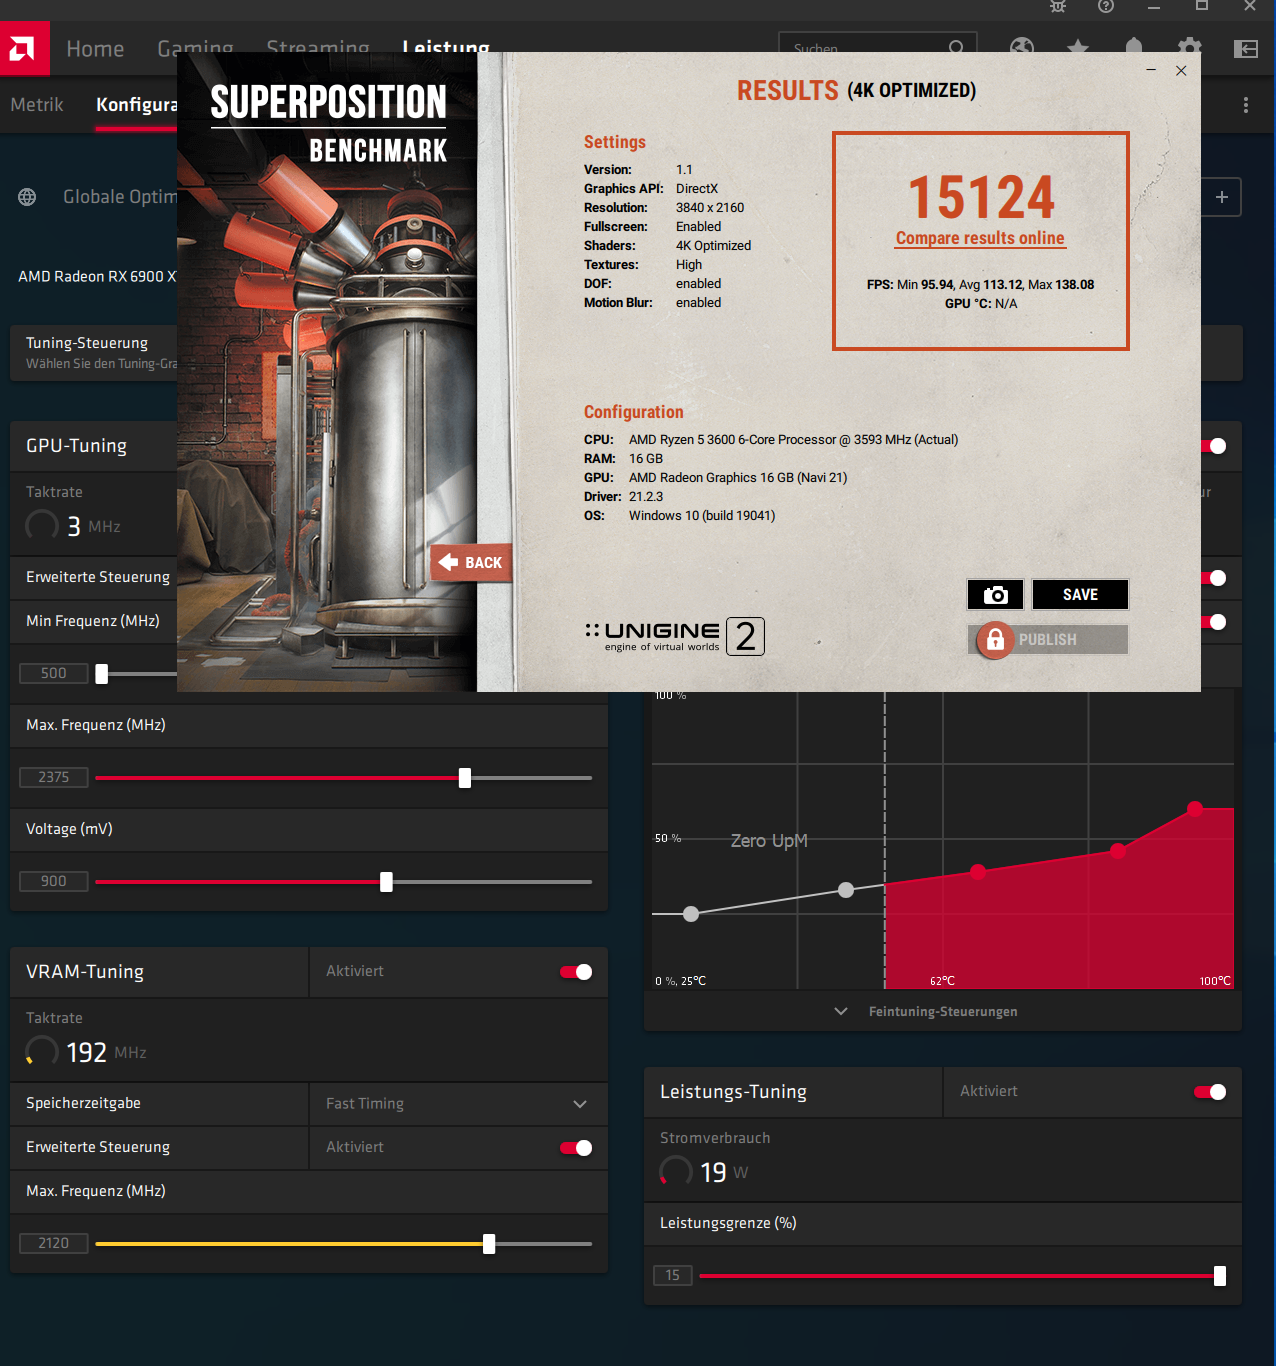Click the AMD logo icon

(x=24, y=48)
